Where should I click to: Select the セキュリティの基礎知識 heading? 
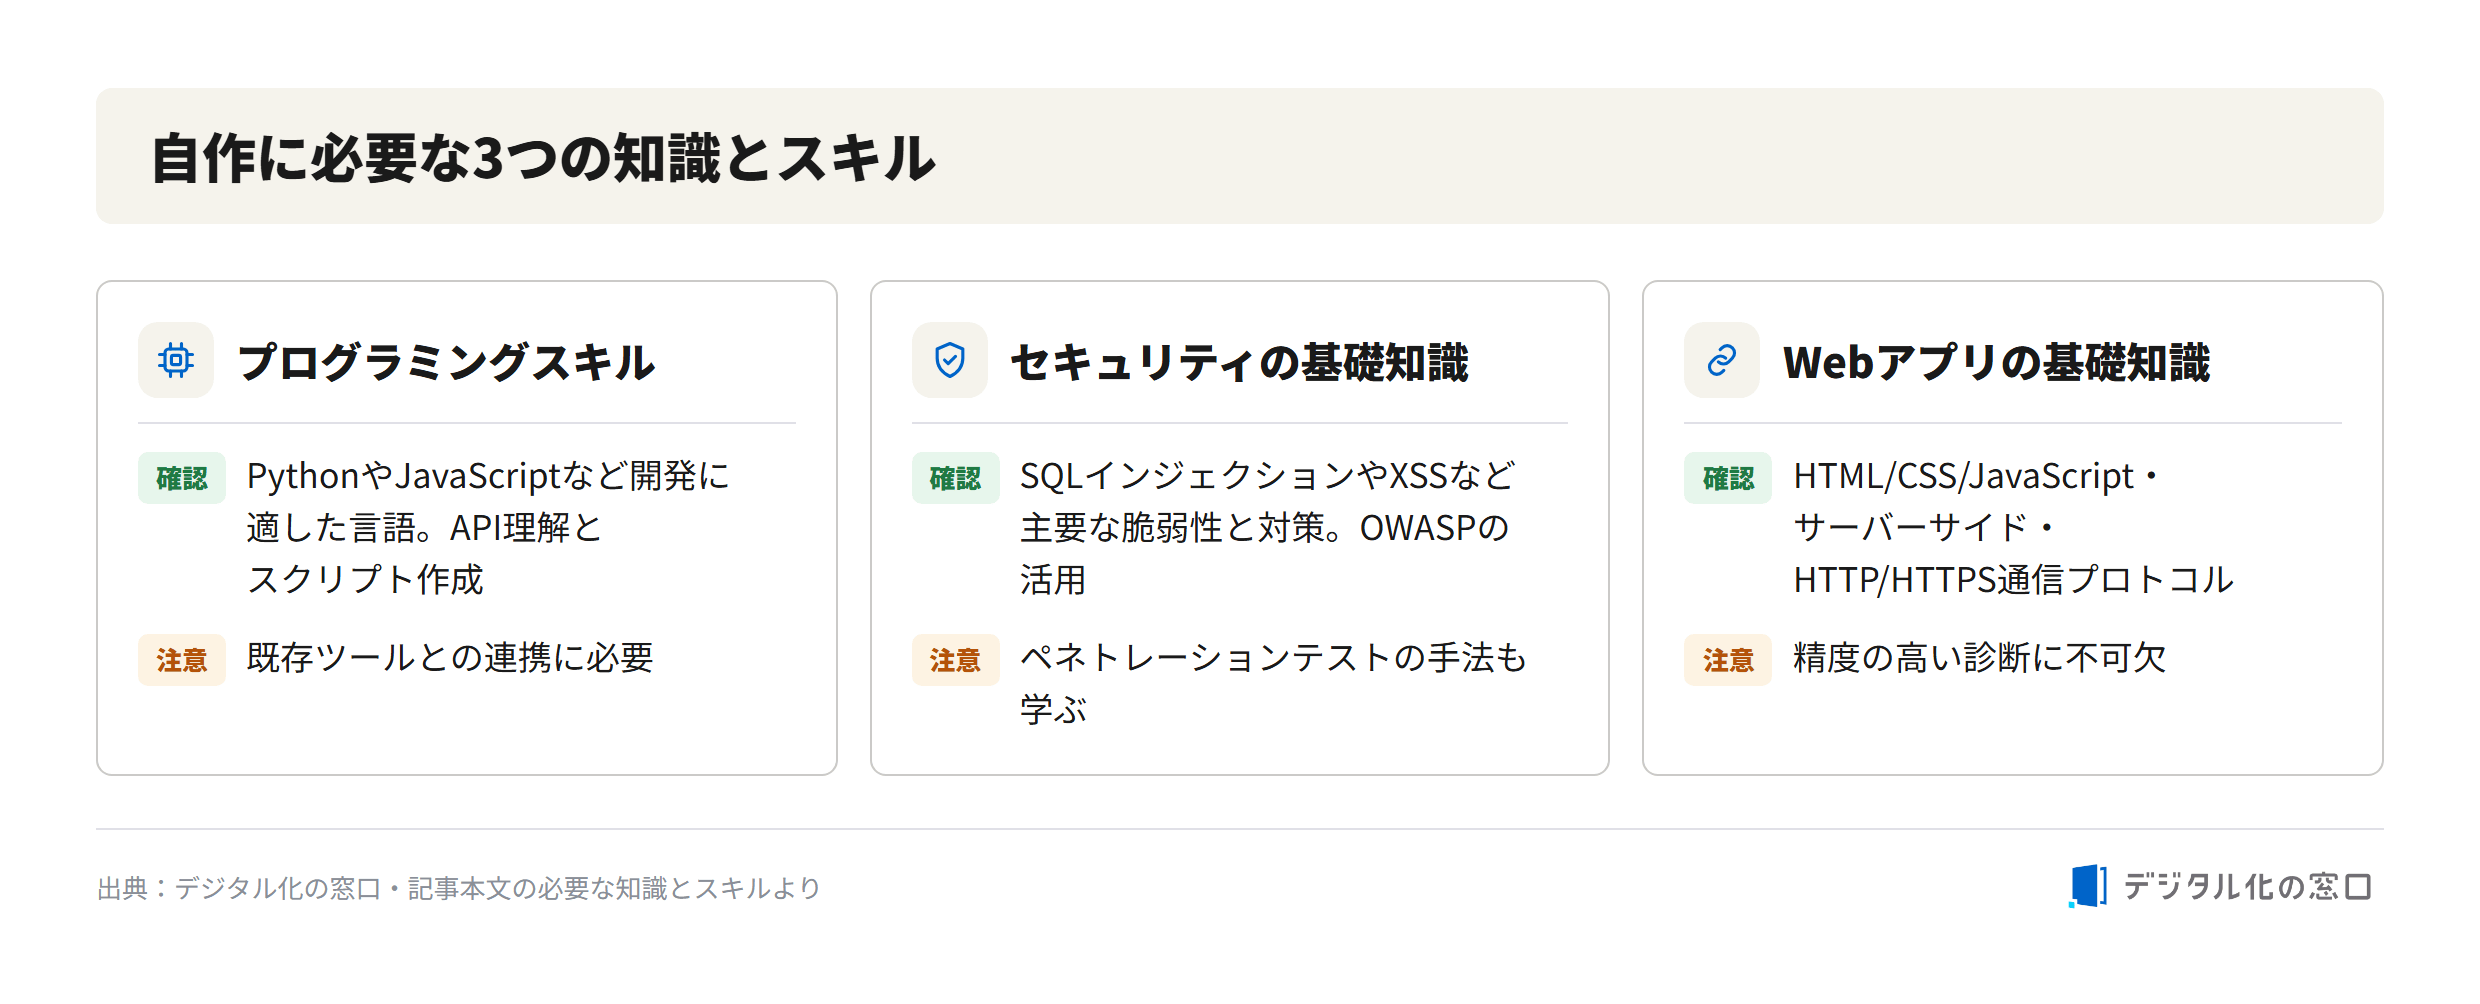(1239, 362)
